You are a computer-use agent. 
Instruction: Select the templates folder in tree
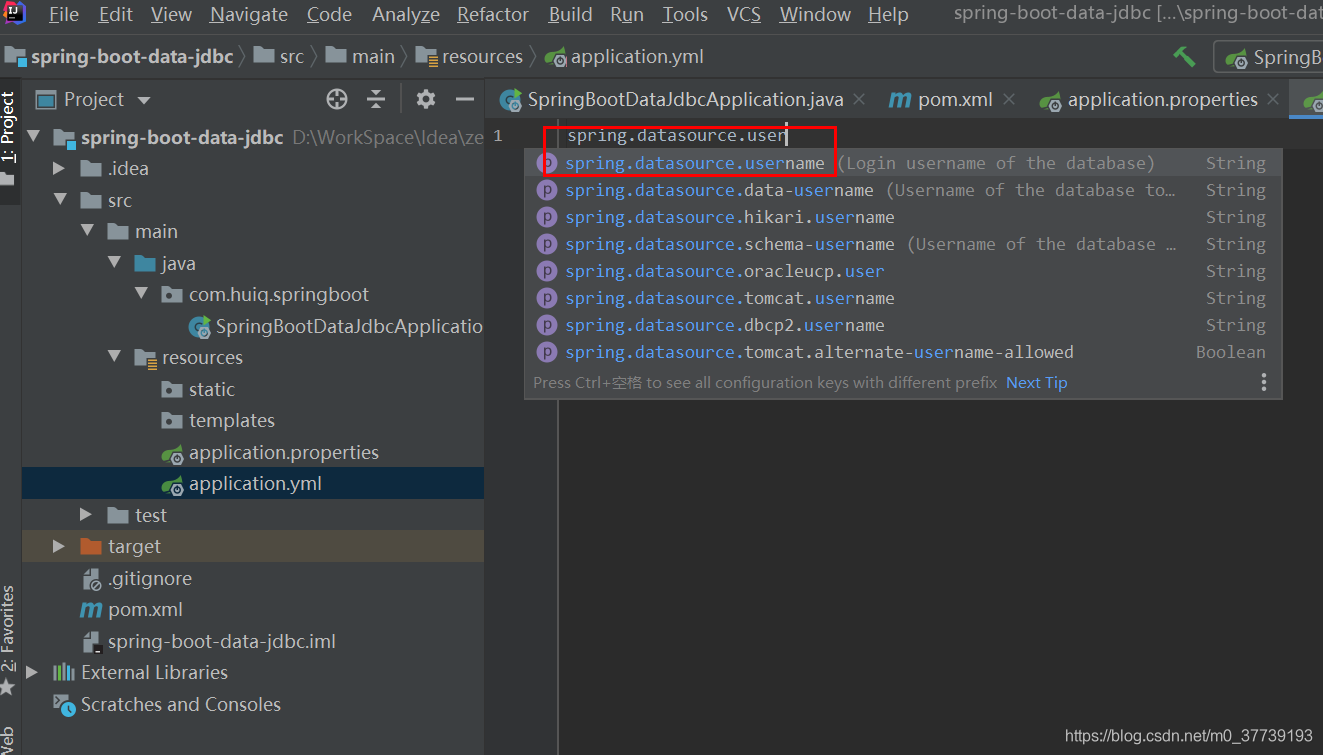click(218, 420)
